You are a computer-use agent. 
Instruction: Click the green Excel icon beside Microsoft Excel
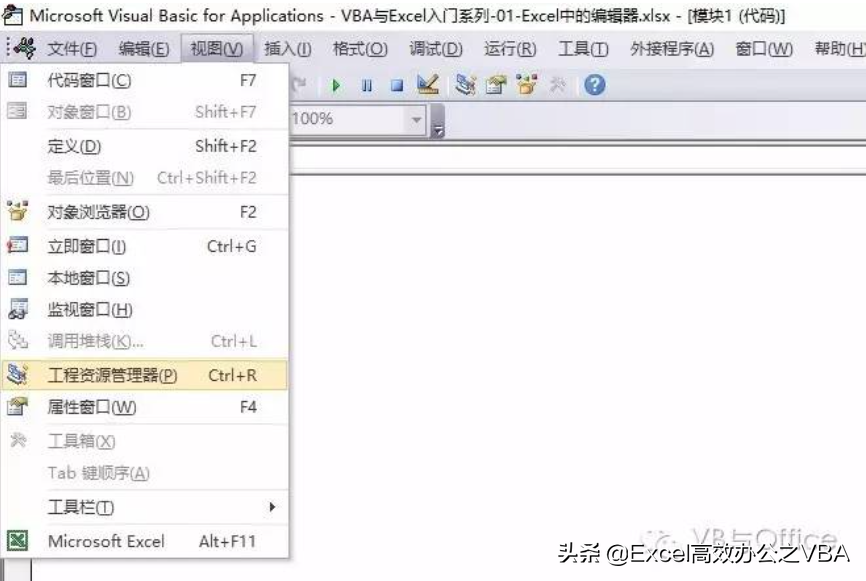[x=17, y=540]
